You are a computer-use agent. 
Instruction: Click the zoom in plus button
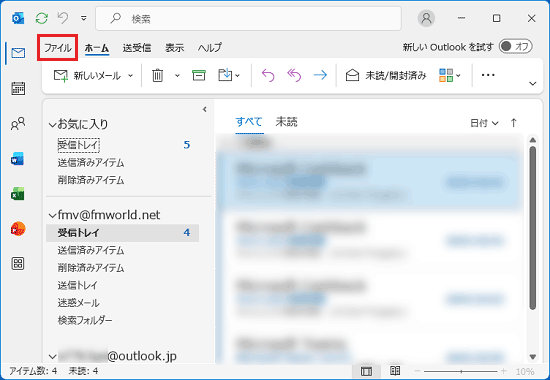tap(504, 371)
